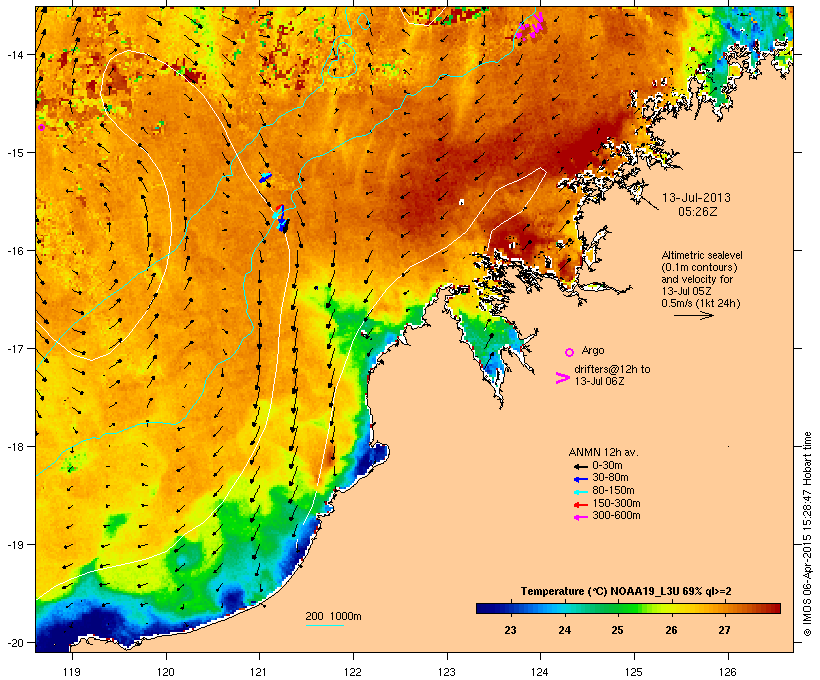Click the blue 30-80m legend arrow
The width and height of the screenshot is (820, 680).
tap(581, 479)
